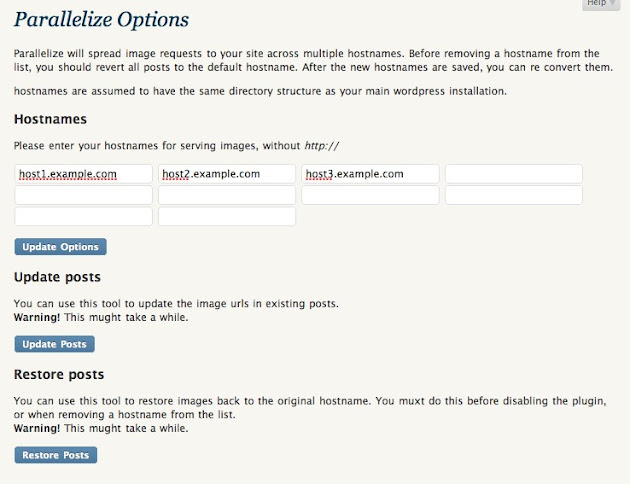Click the Restore Posts button
Image resolution: width=630 pixels, height=484 pixels.
click(56, 455)
